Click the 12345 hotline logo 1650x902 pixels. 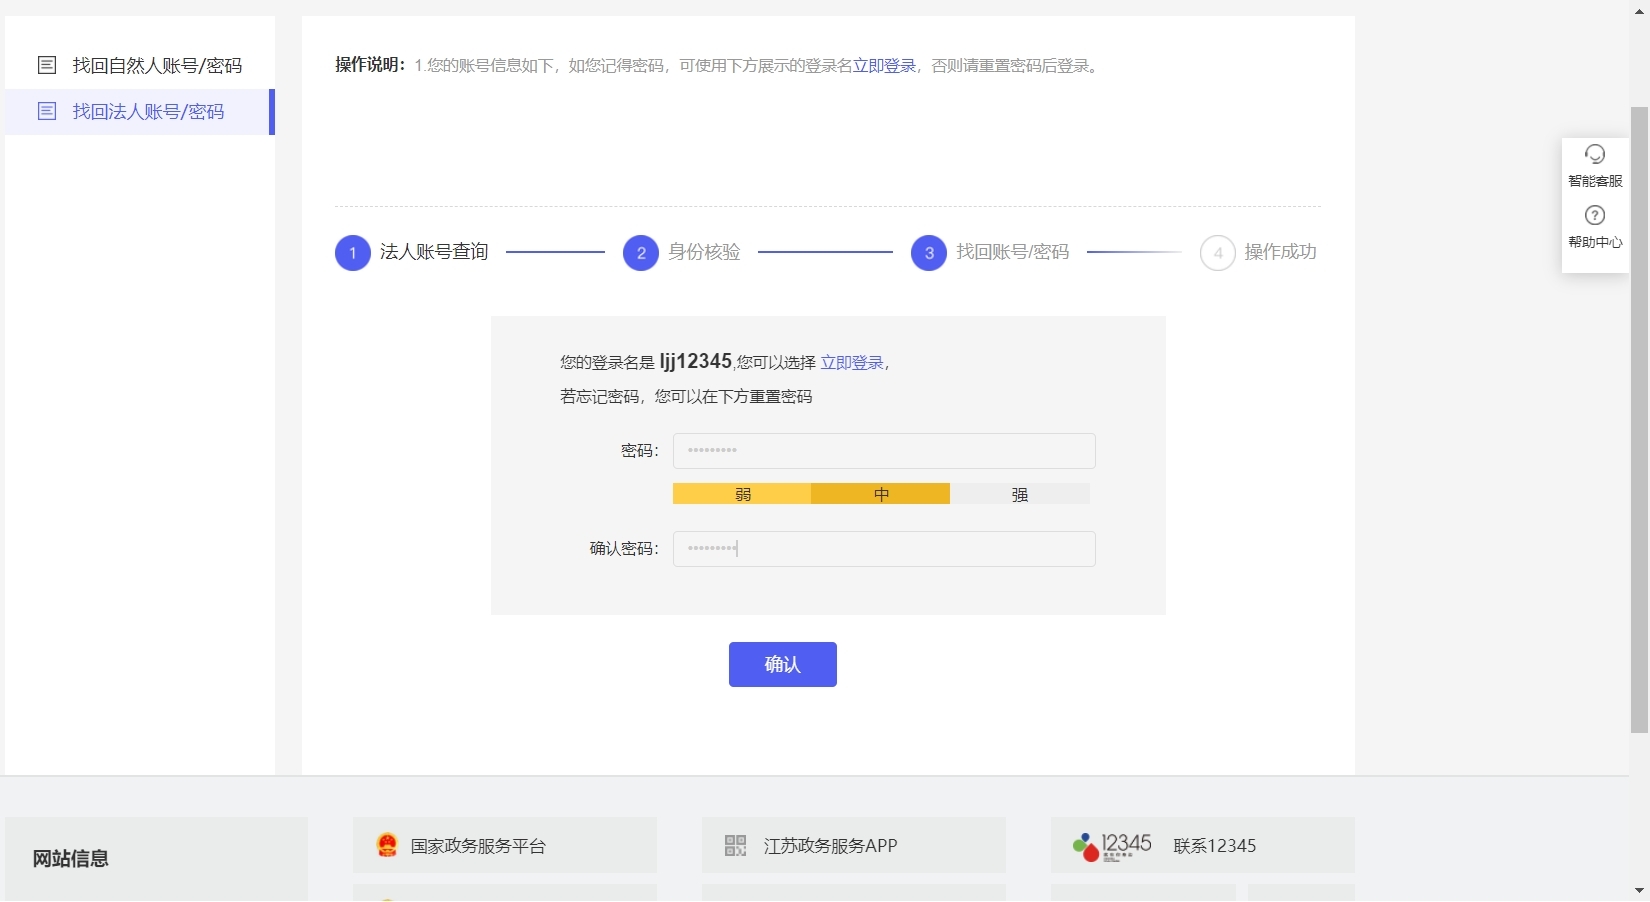(1112, 846)
